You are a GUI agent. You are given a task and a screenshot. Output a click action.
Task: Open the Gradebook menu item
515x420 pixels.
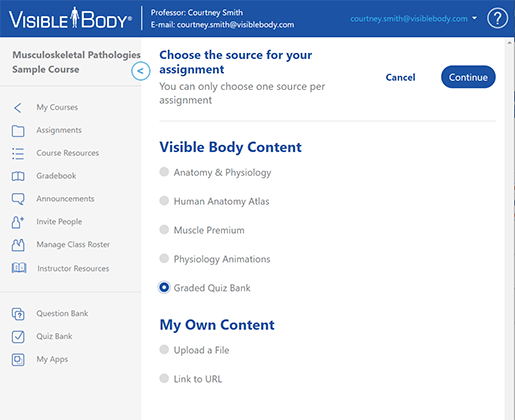point(56,176)
